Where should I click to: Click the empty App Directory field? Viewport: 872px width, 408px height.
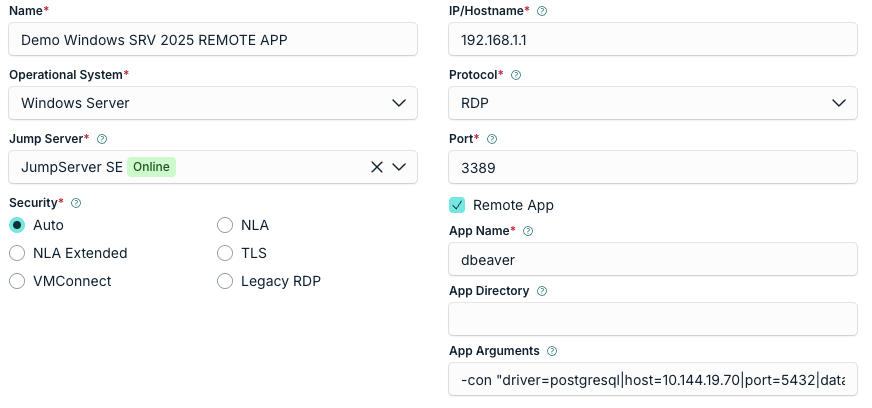click(x=653, y=319)
